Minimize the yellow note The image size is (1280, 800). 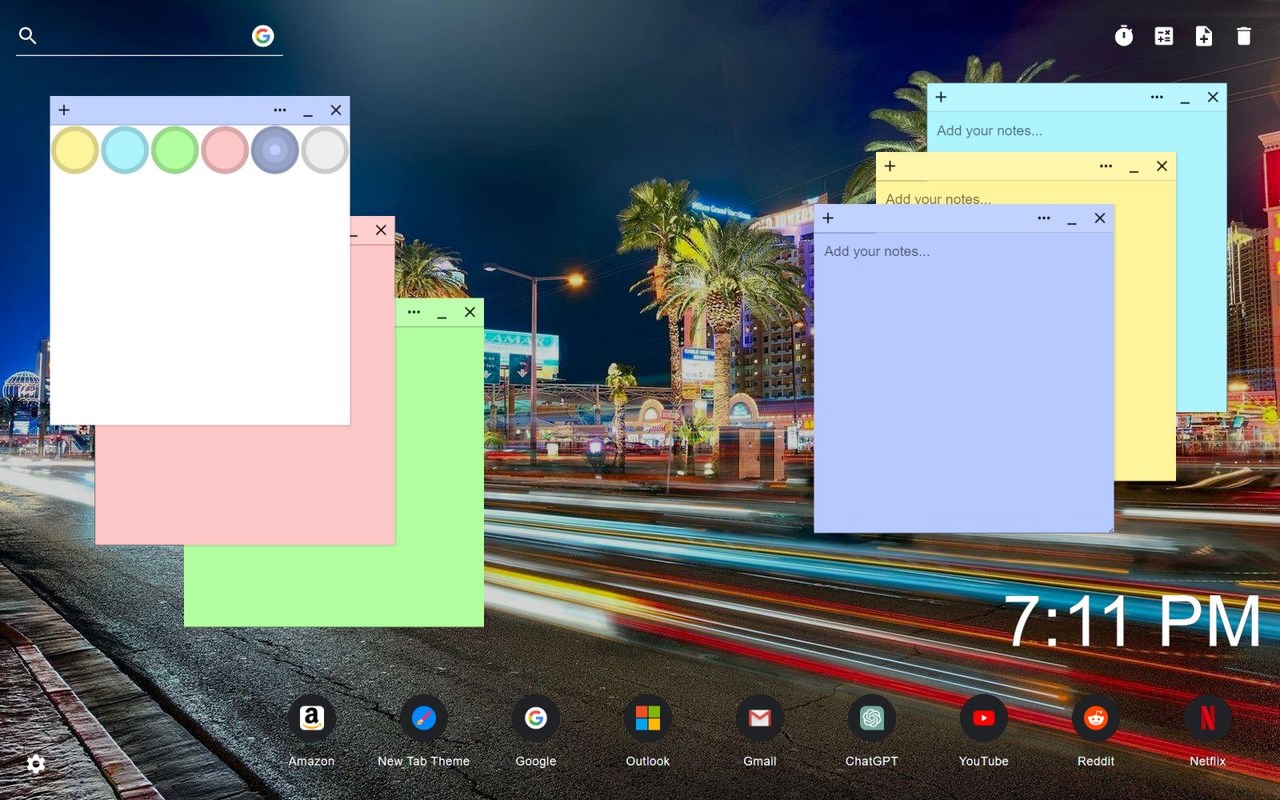(1134, 167)
